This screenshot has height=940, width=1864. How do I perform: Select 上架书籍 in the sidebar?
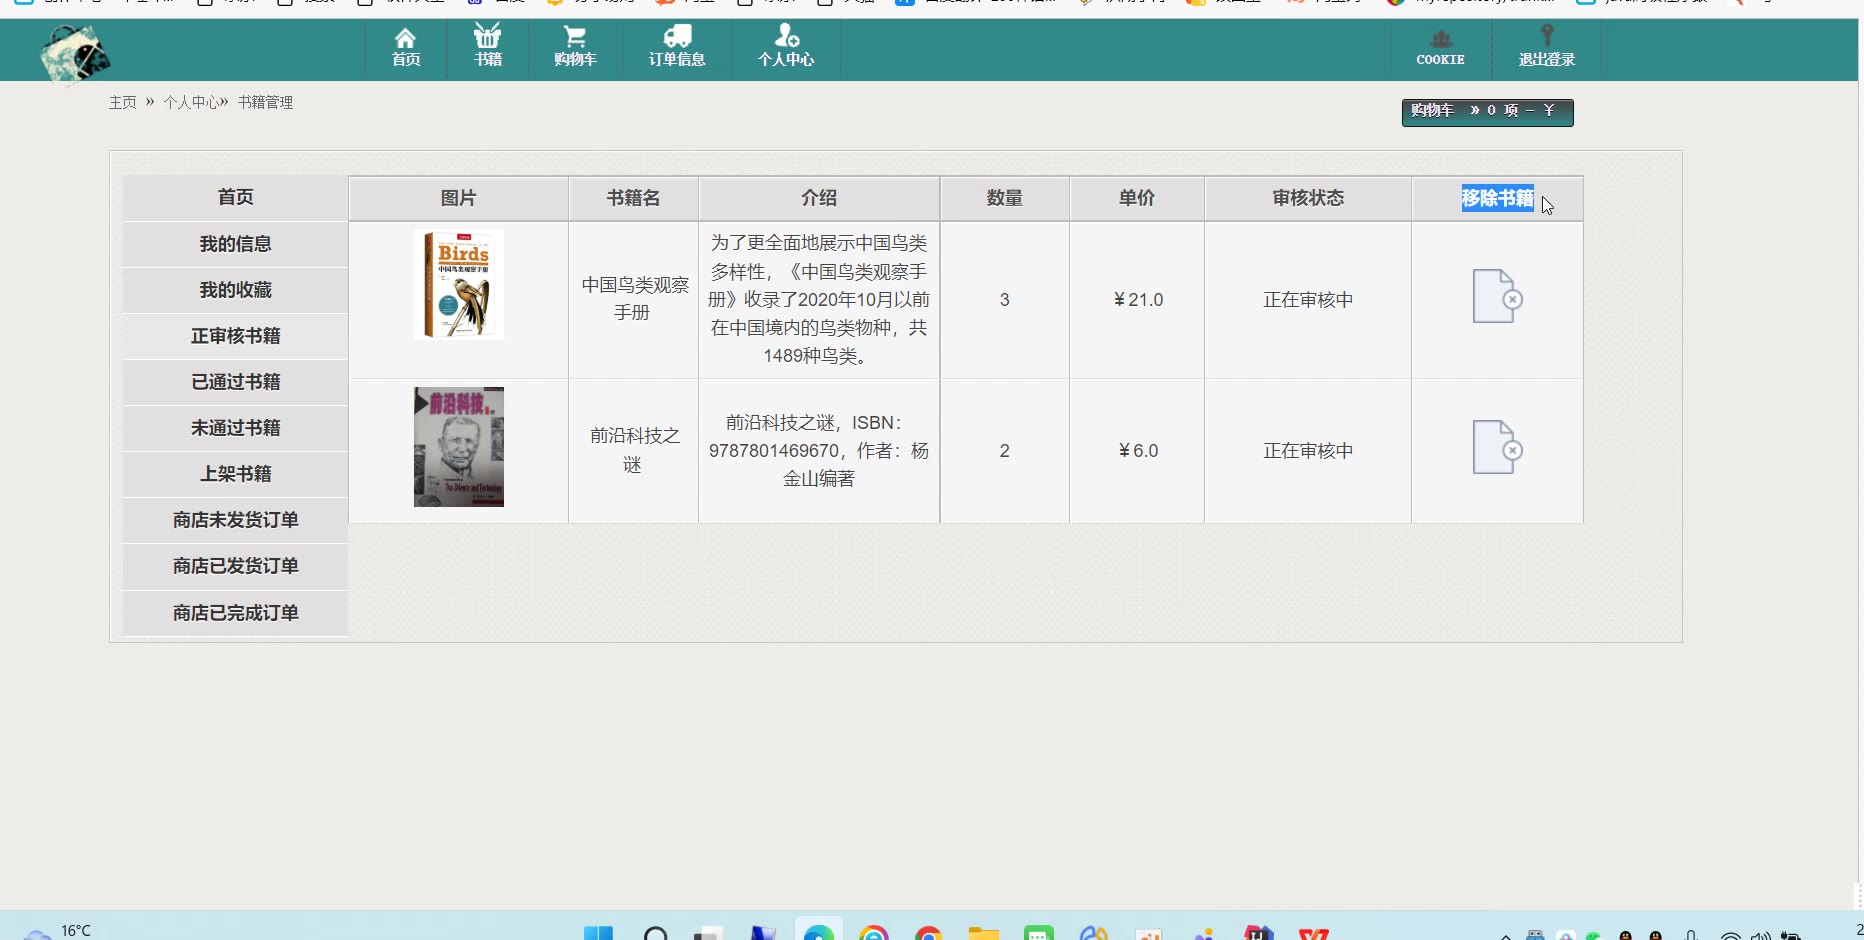(x=235, y=474)
